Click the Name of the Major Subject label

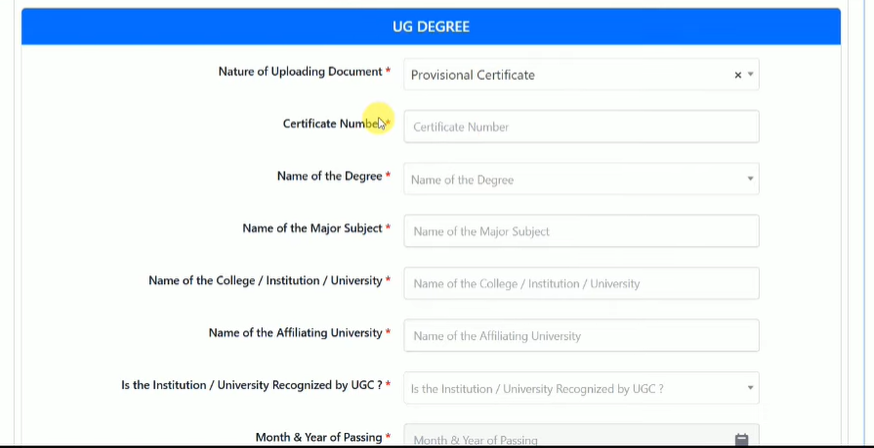(312, 228)
